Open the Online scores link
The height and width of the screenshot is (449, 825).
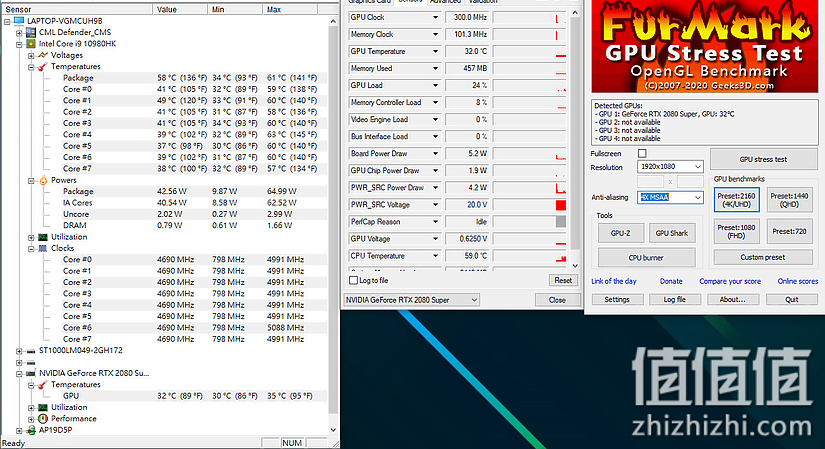(798, 281)
